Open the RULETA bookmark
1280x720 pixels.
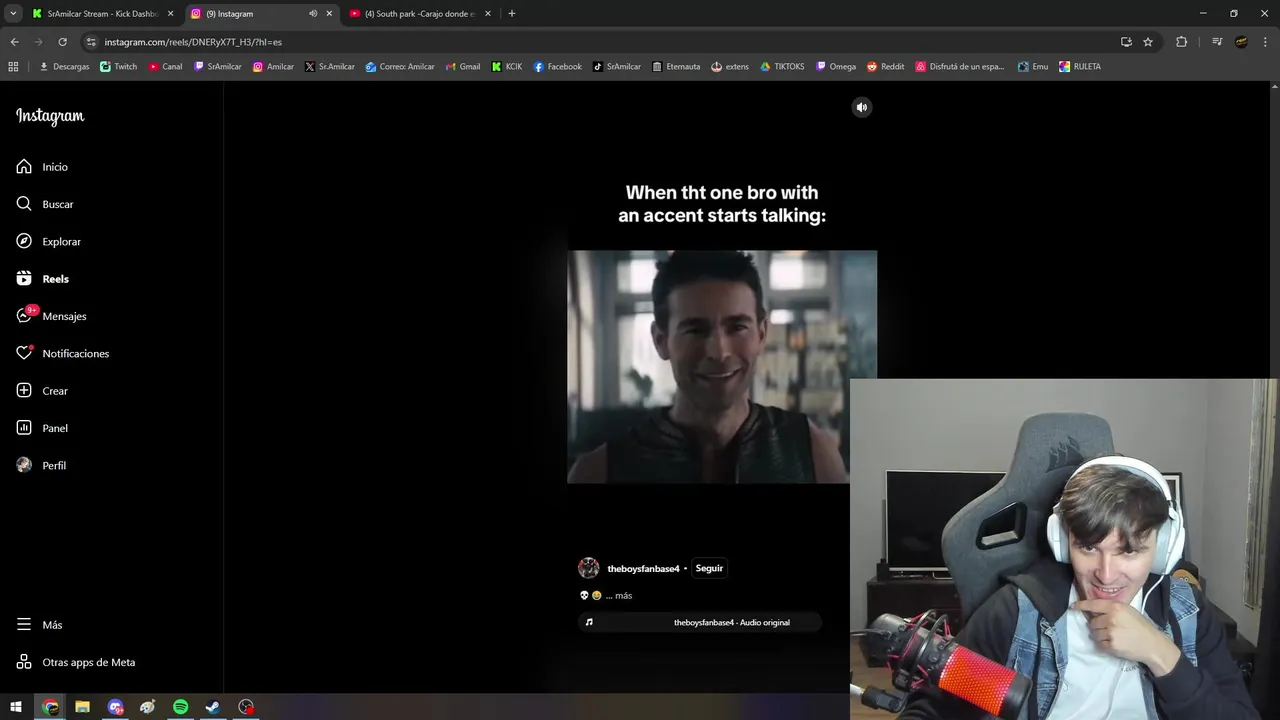(x=1080, y=67)
